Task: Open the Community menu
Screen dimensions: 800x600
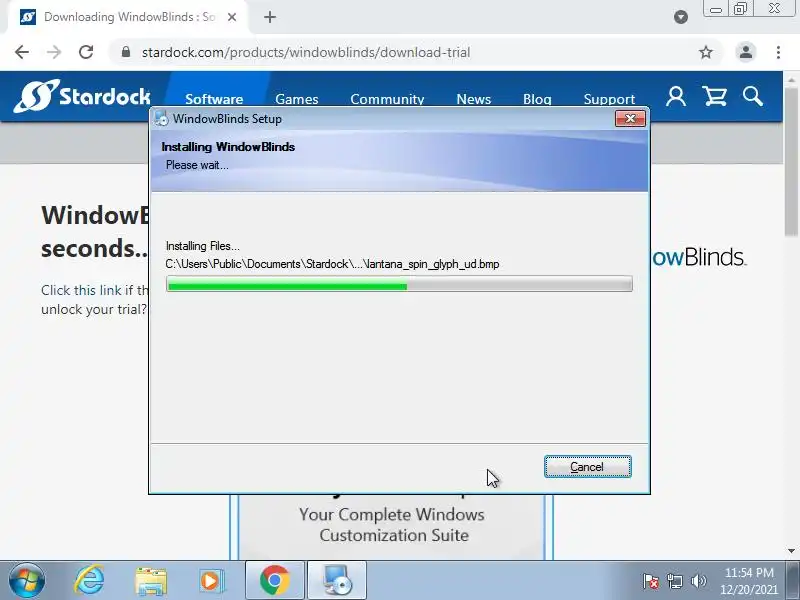Action: click(x=387, y=98)
